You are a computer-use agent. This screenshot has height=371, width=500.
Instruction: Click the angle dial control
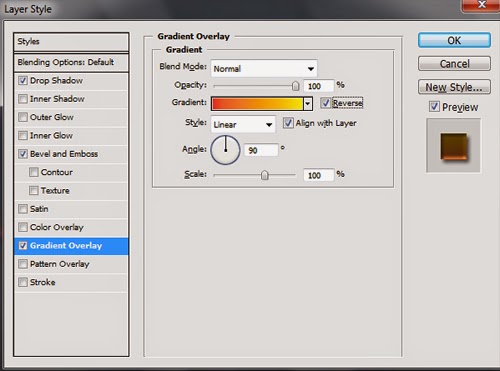[225, 150]
